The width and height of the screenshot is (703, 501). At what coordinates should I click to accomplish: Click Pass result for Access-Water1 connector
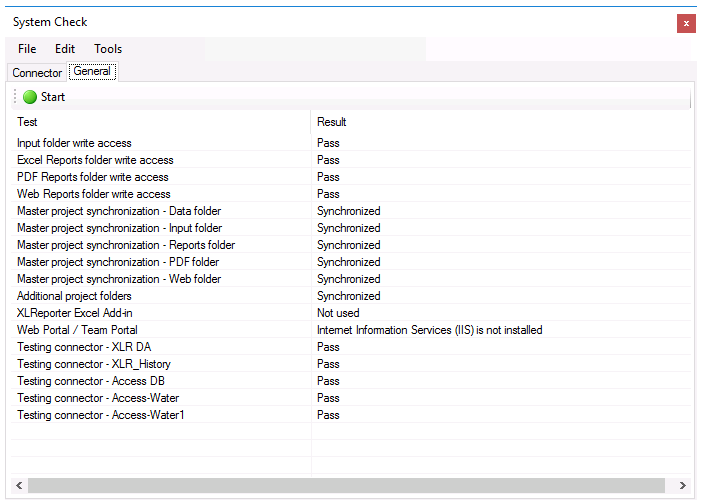click(328, 415)
